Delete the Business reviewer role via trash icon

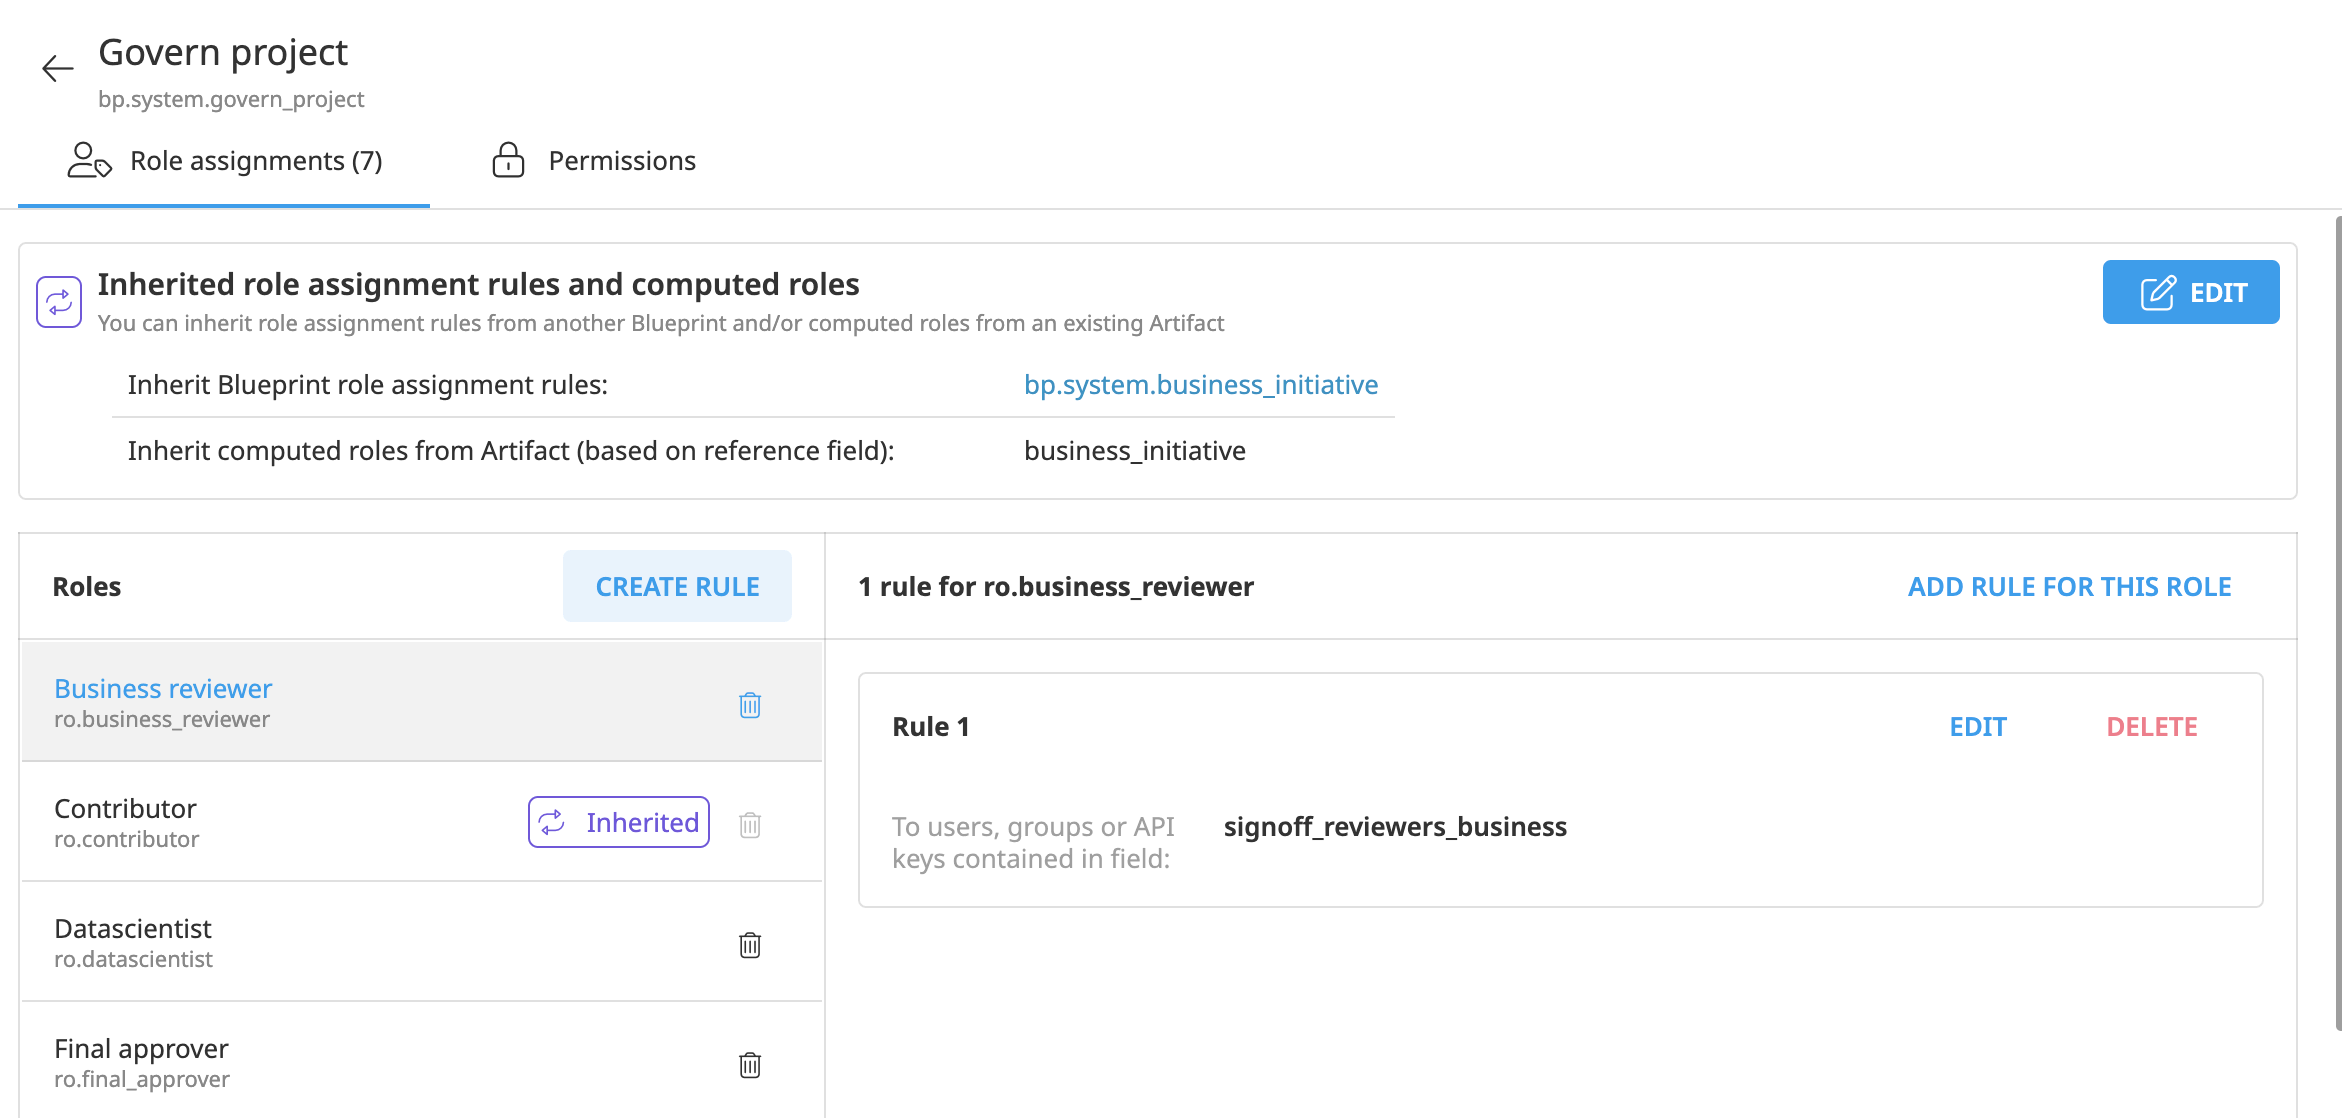(x=749, y=704)
